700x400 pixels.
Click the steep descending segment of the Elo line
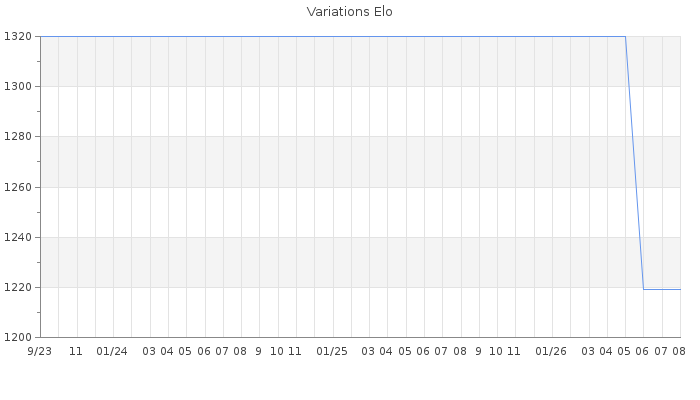(x=634, y=163)
